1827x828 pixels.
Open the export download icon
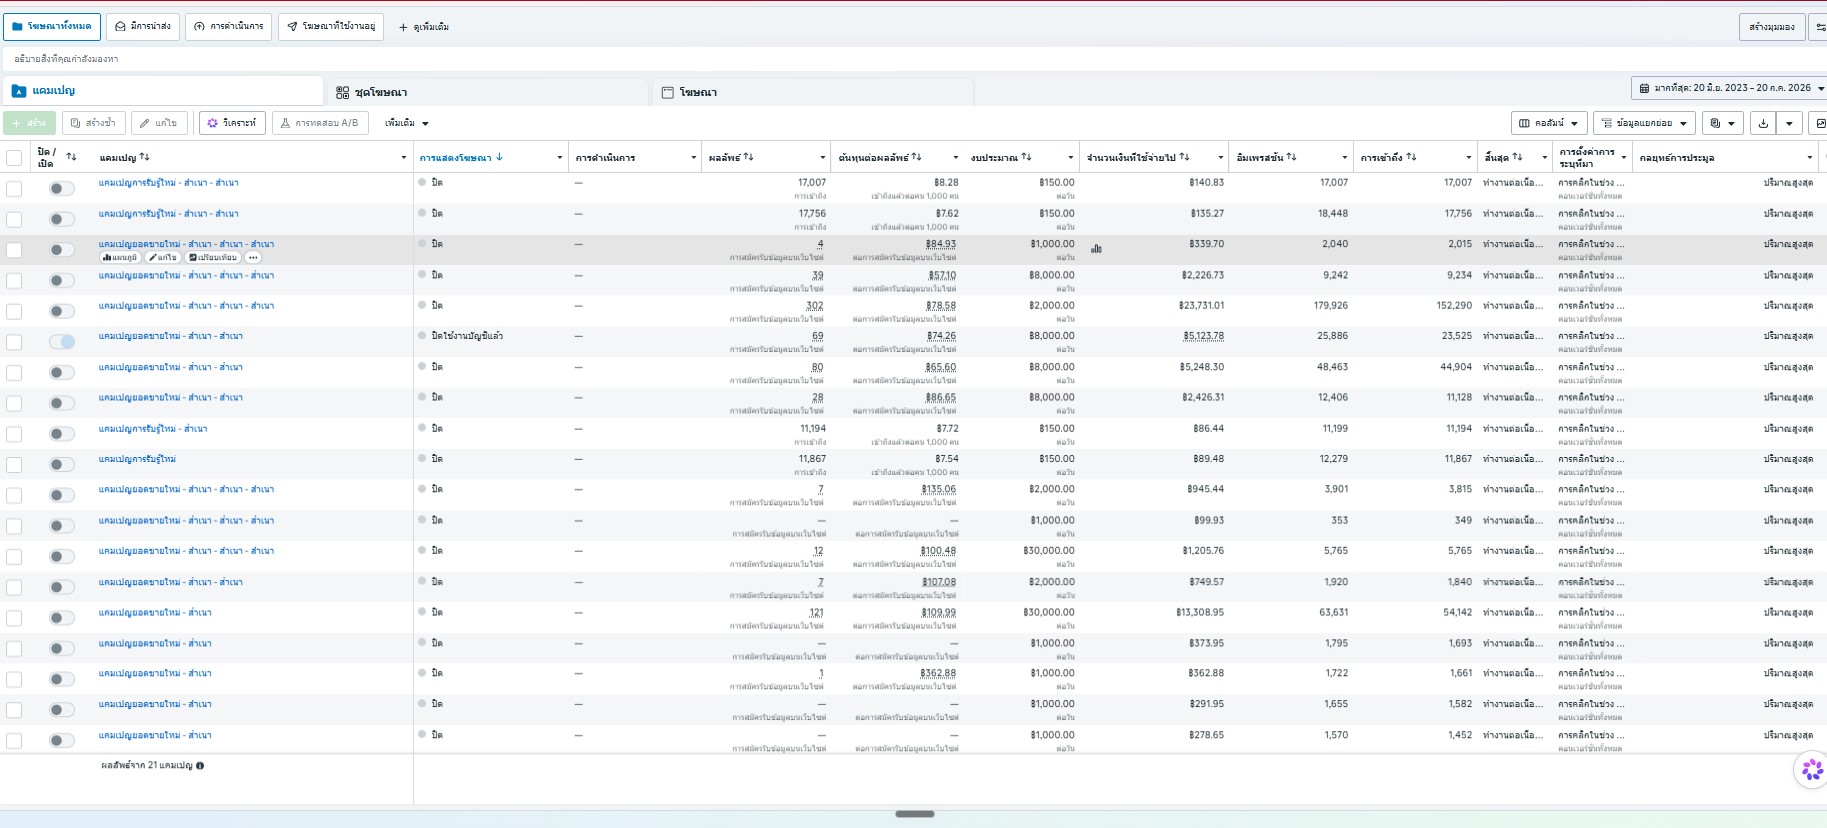1763,123
